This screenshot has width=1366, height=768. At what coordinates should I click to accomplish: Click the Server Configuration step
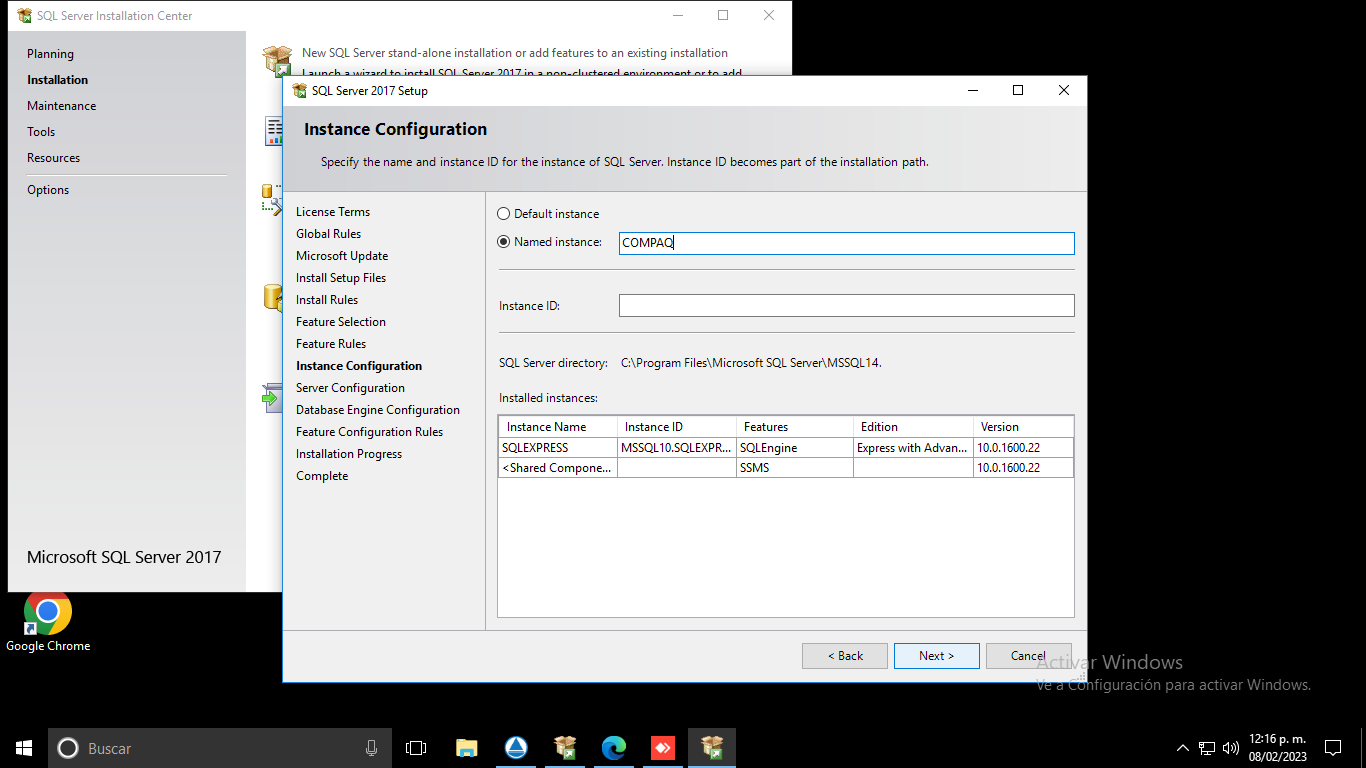[351, 388]
